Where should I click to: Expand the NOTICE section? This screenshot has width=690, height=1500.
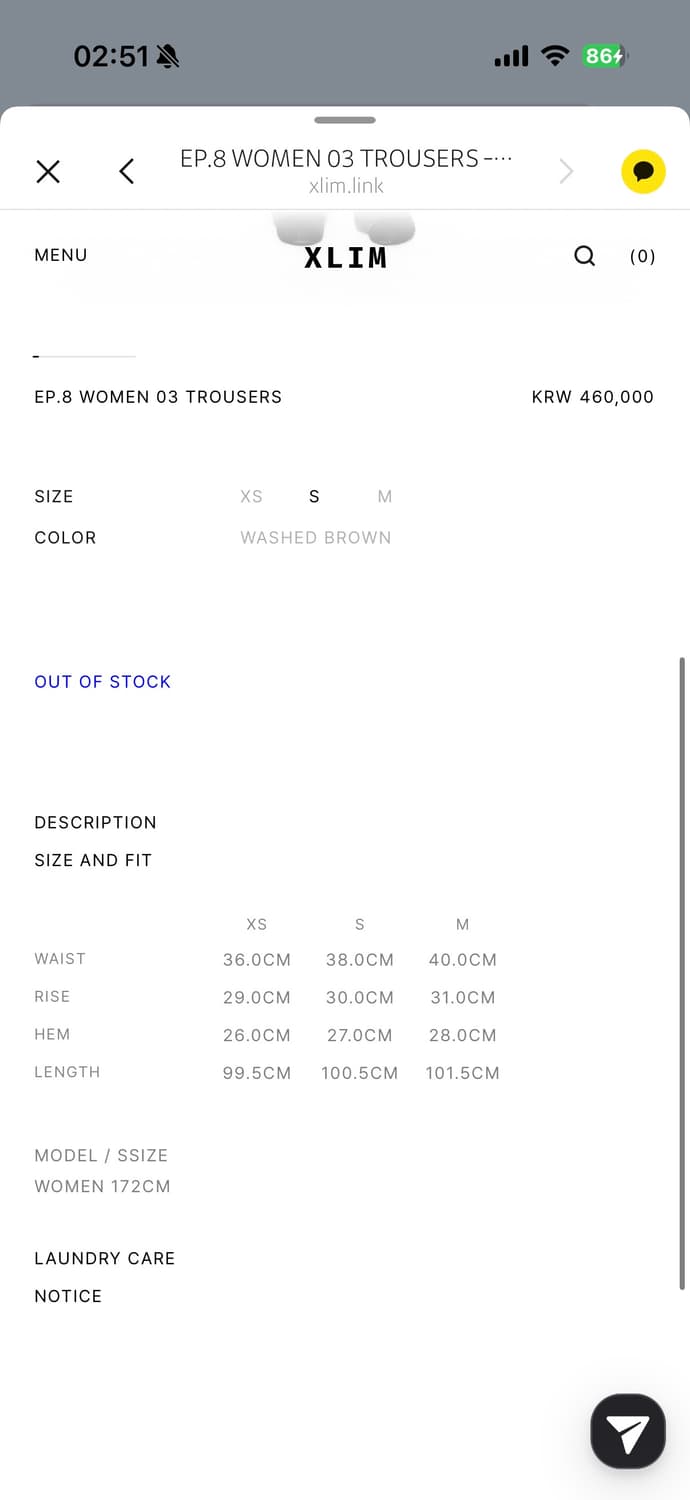[68, 1296]
